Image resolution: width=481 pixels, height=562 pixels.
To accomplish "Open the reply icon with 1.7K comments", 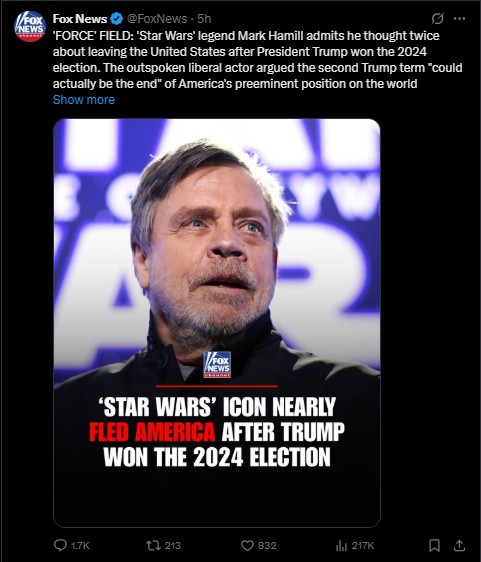I will (x=60, y=545).
